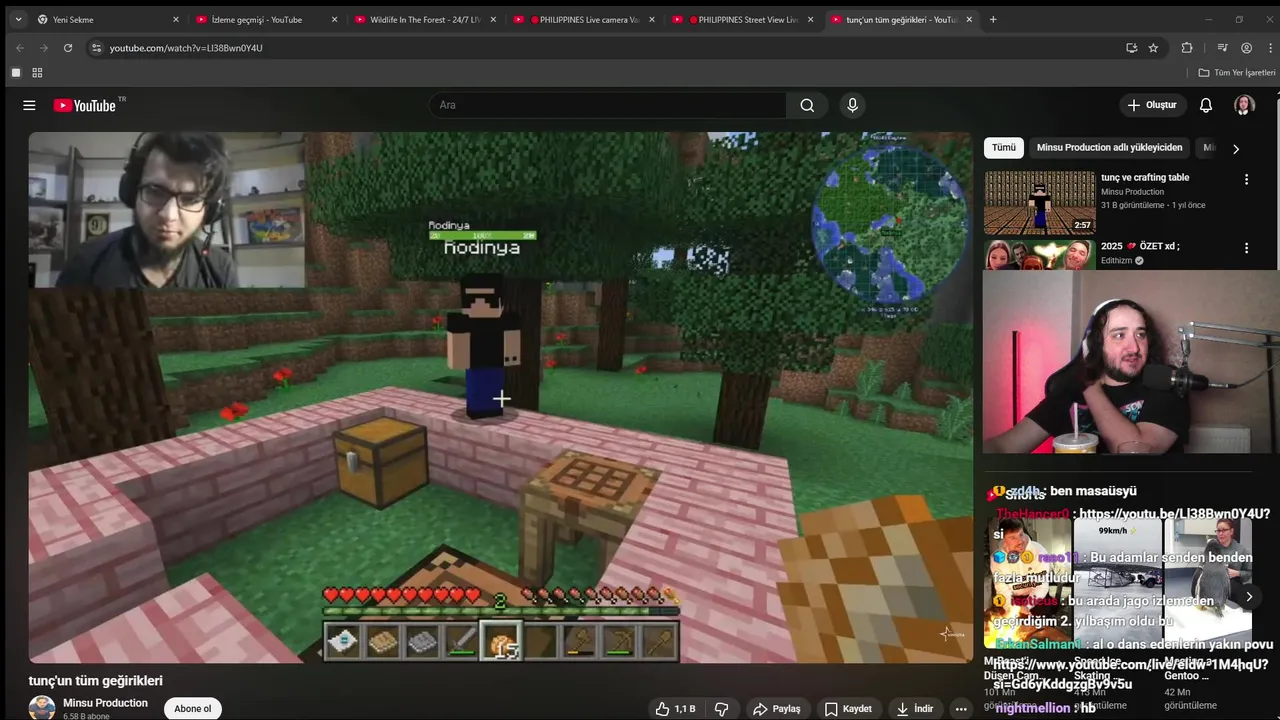Select the Tümü filter chip
The image size is (1280, 720).
[1003, 148]
